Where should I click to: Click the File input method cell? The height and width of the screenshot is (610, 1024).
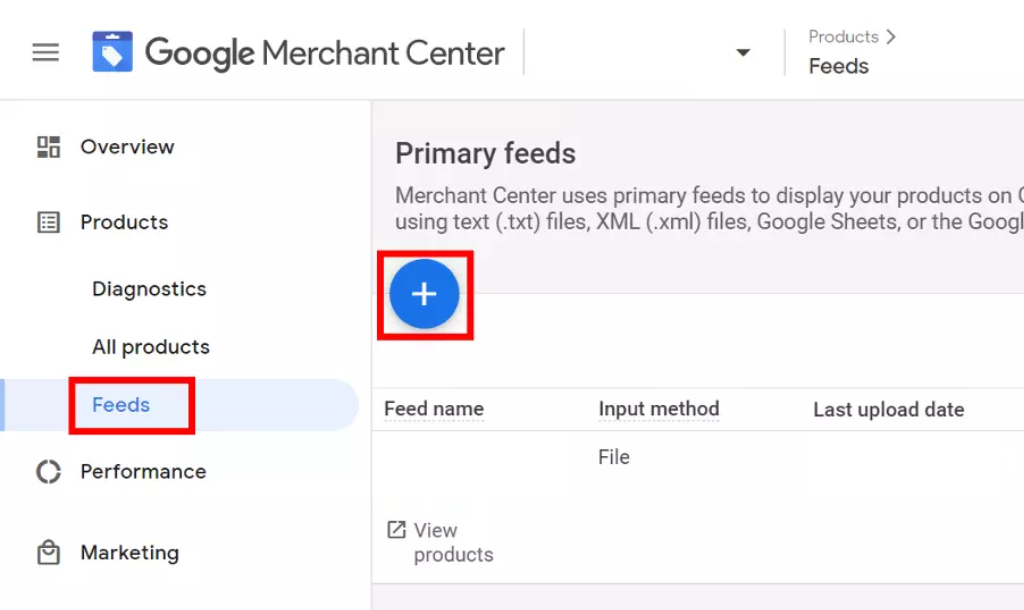[614, 457]
